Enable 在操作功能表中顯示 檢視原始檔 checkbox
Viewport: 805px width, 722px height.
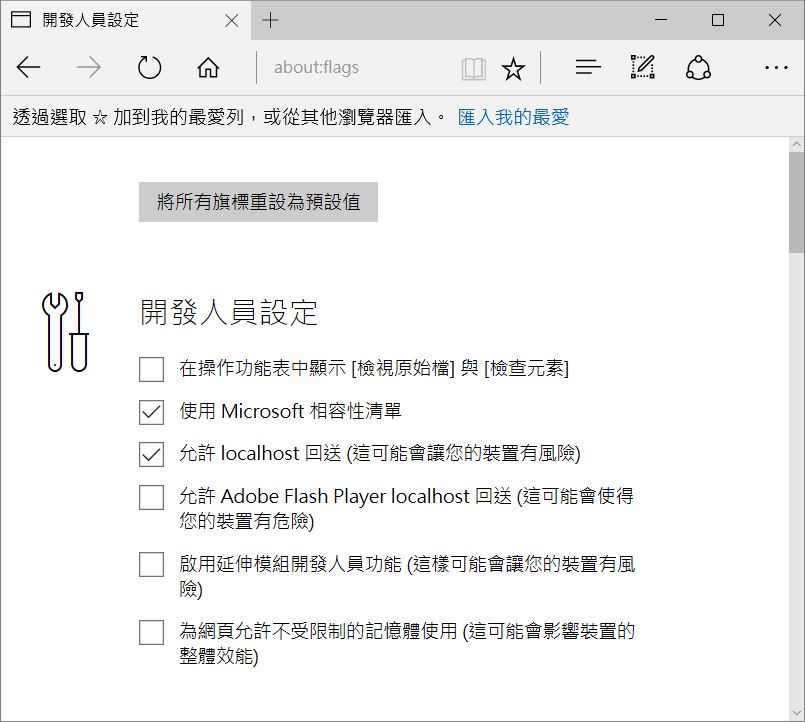click(151, 369)
